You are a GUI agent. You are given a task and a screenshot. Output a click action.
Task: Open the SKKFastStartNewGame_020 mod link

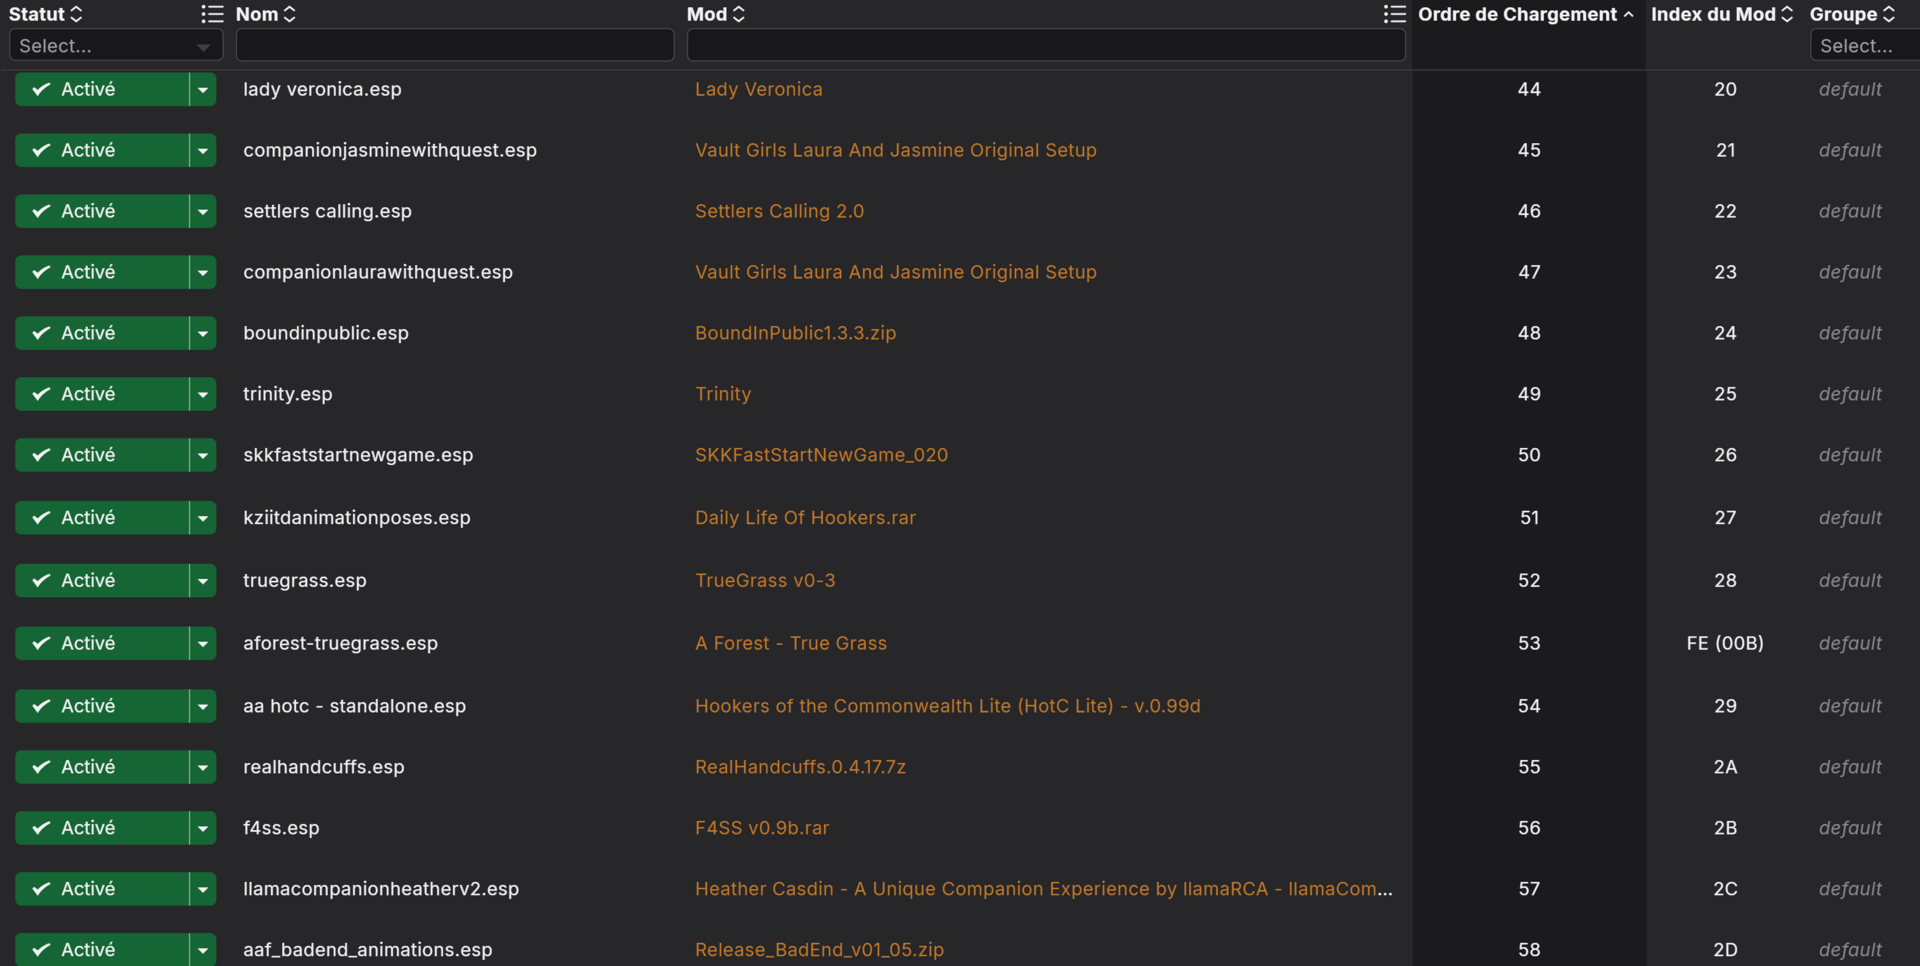coord(821,455)
